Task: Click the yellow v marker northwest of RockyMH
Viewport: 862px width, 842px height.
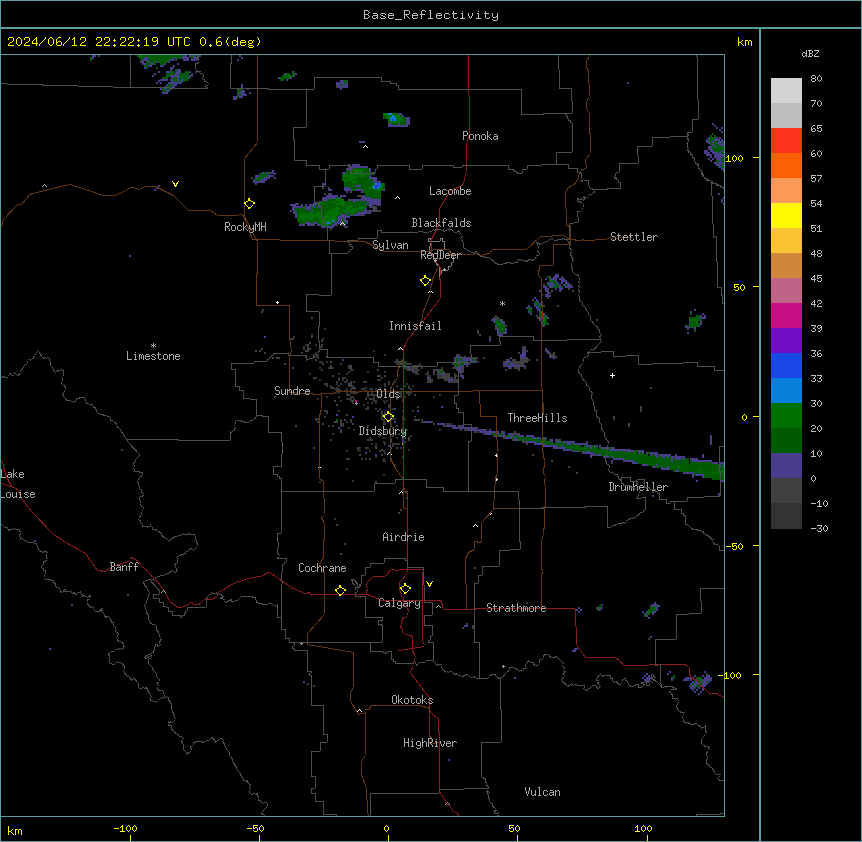Action: [x=175, y=184]
